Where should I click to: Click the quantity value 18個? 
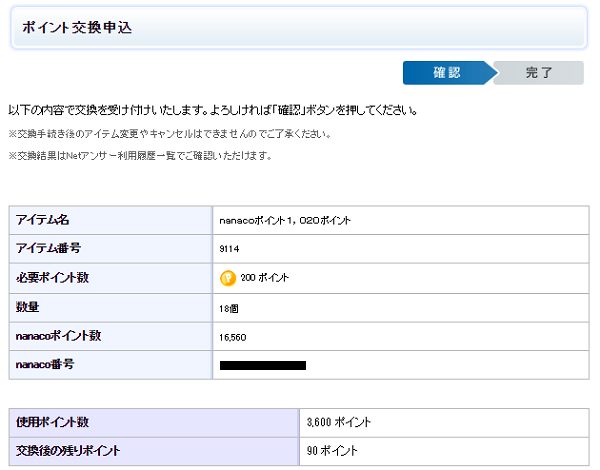(229, 308)
